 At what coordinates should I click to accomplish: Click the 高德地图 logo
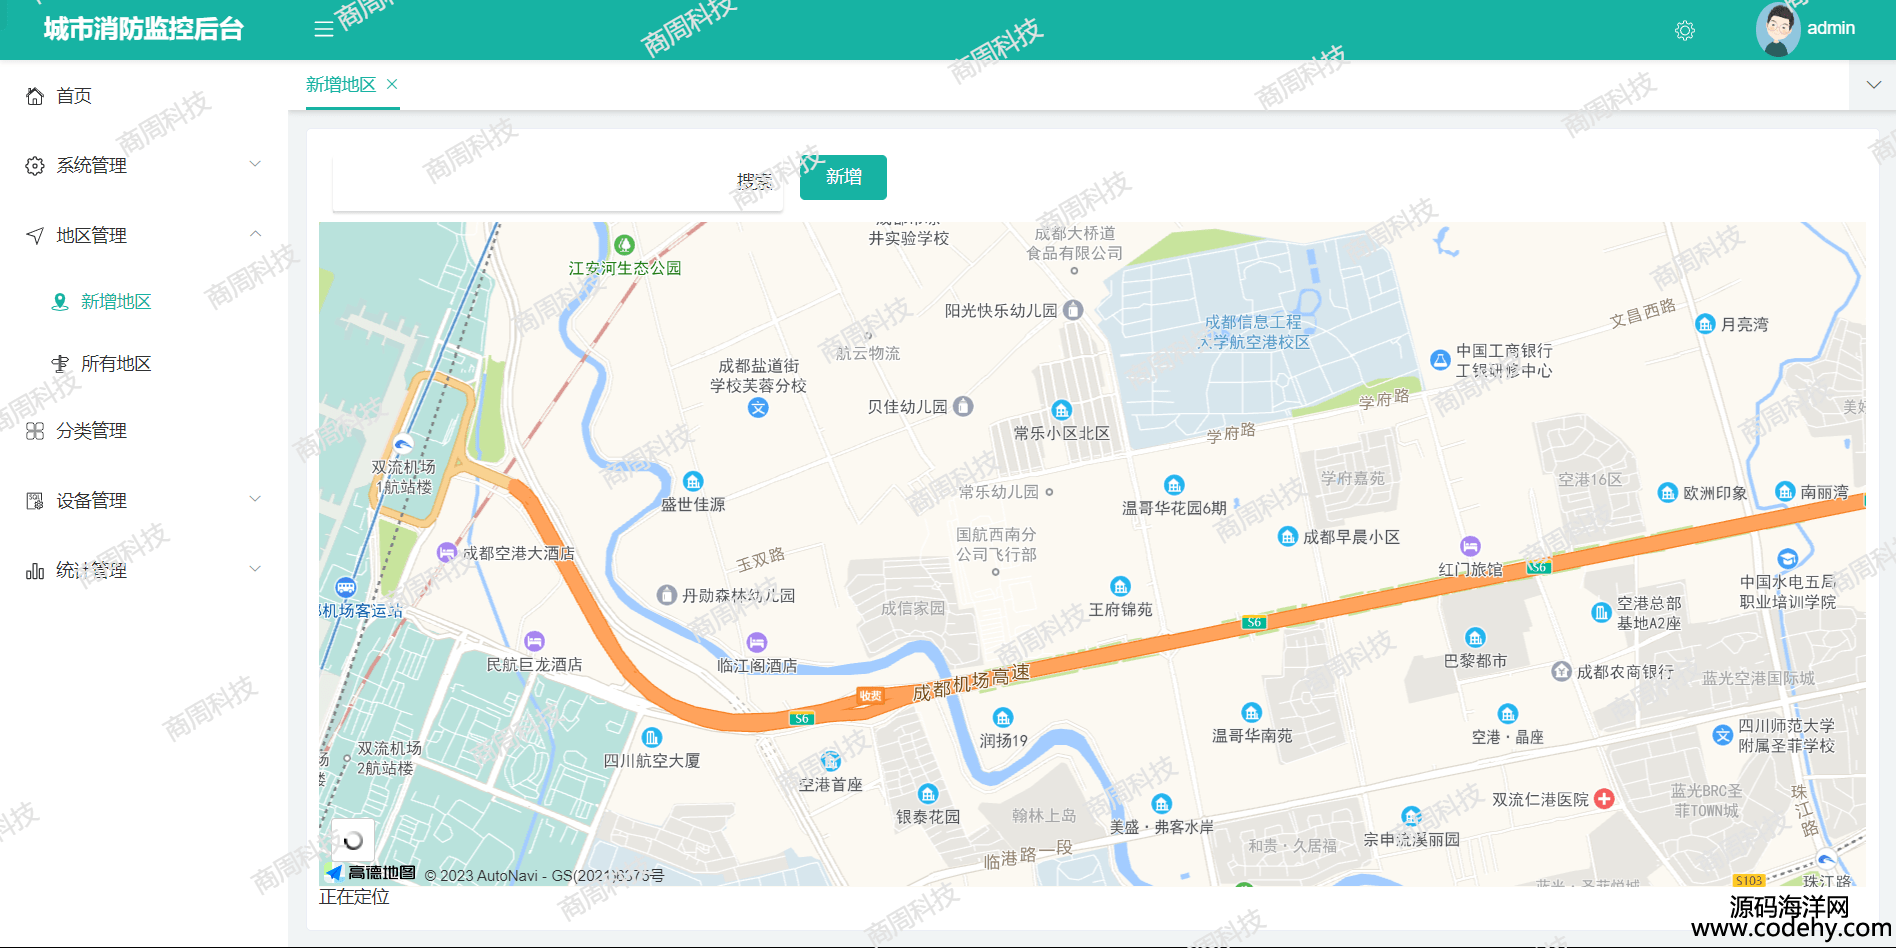[x=371, y=873]
